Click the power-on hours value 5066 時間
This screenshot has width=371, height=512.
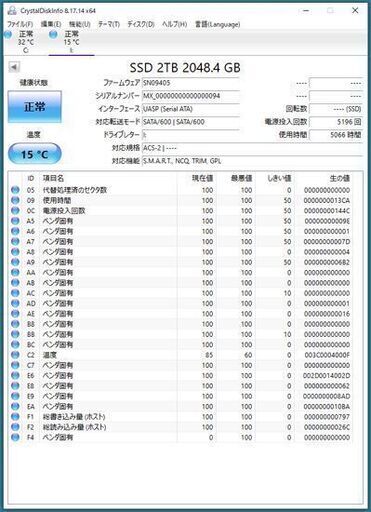[x=336, y=135]
